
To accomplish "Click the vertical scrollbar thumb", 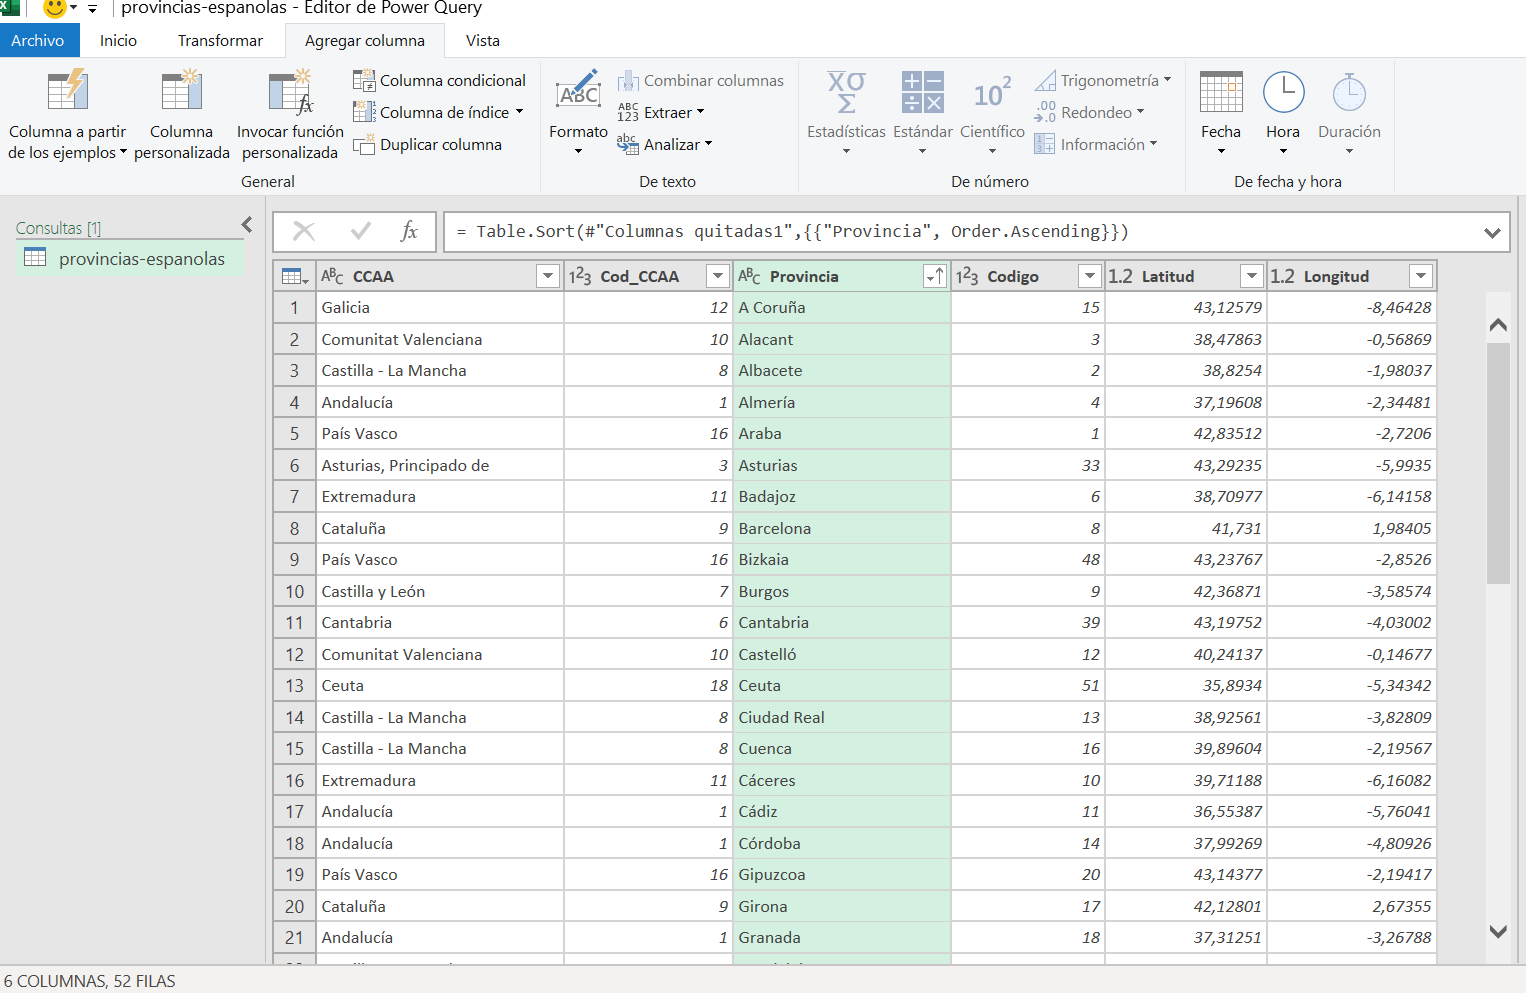I will (1498, 463).
